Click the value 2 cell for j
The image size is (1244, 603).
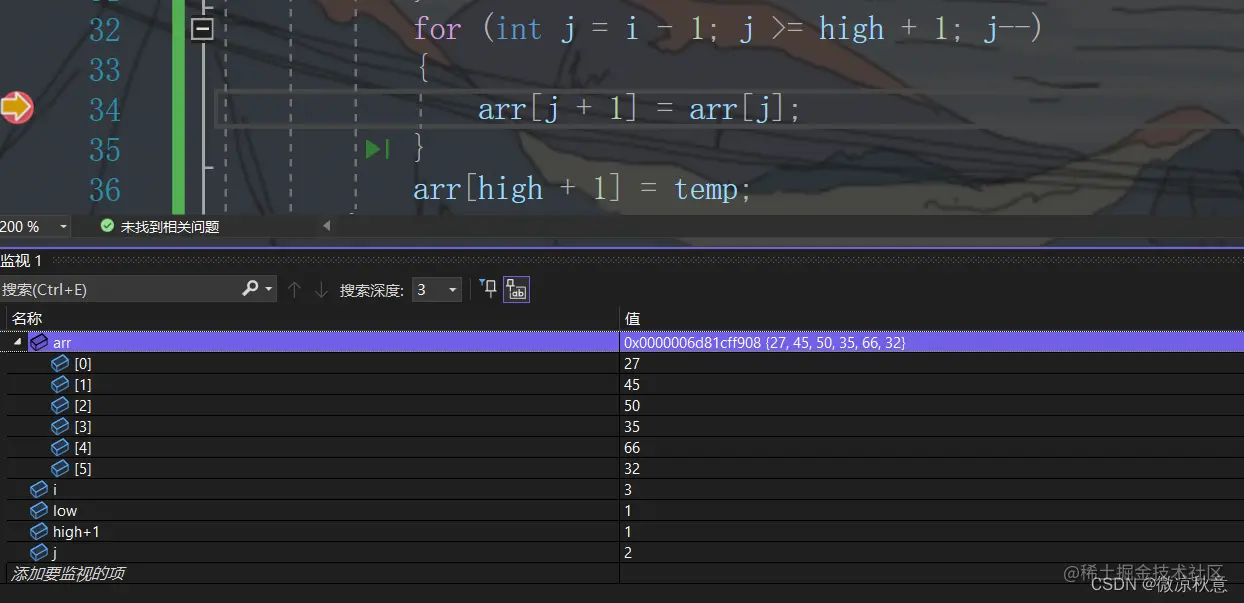tap(931, 553)
